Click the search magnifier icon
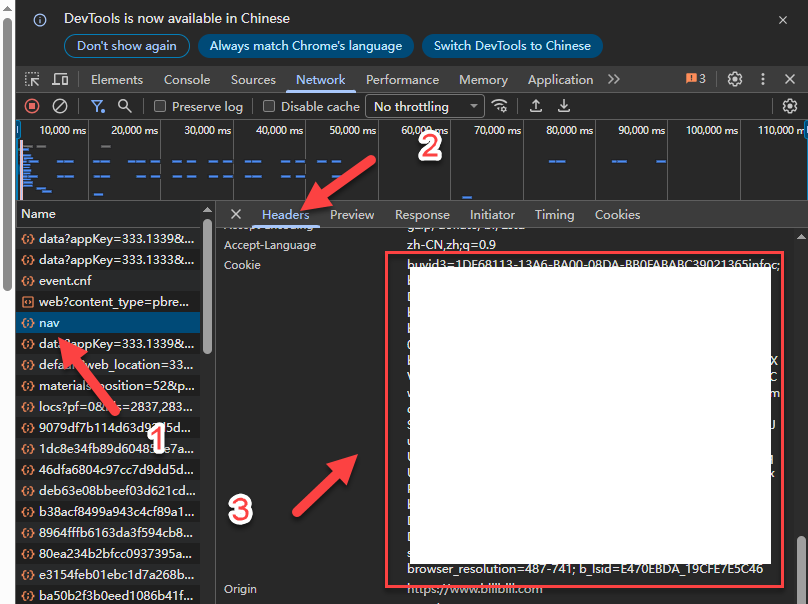 pos(125,106)
